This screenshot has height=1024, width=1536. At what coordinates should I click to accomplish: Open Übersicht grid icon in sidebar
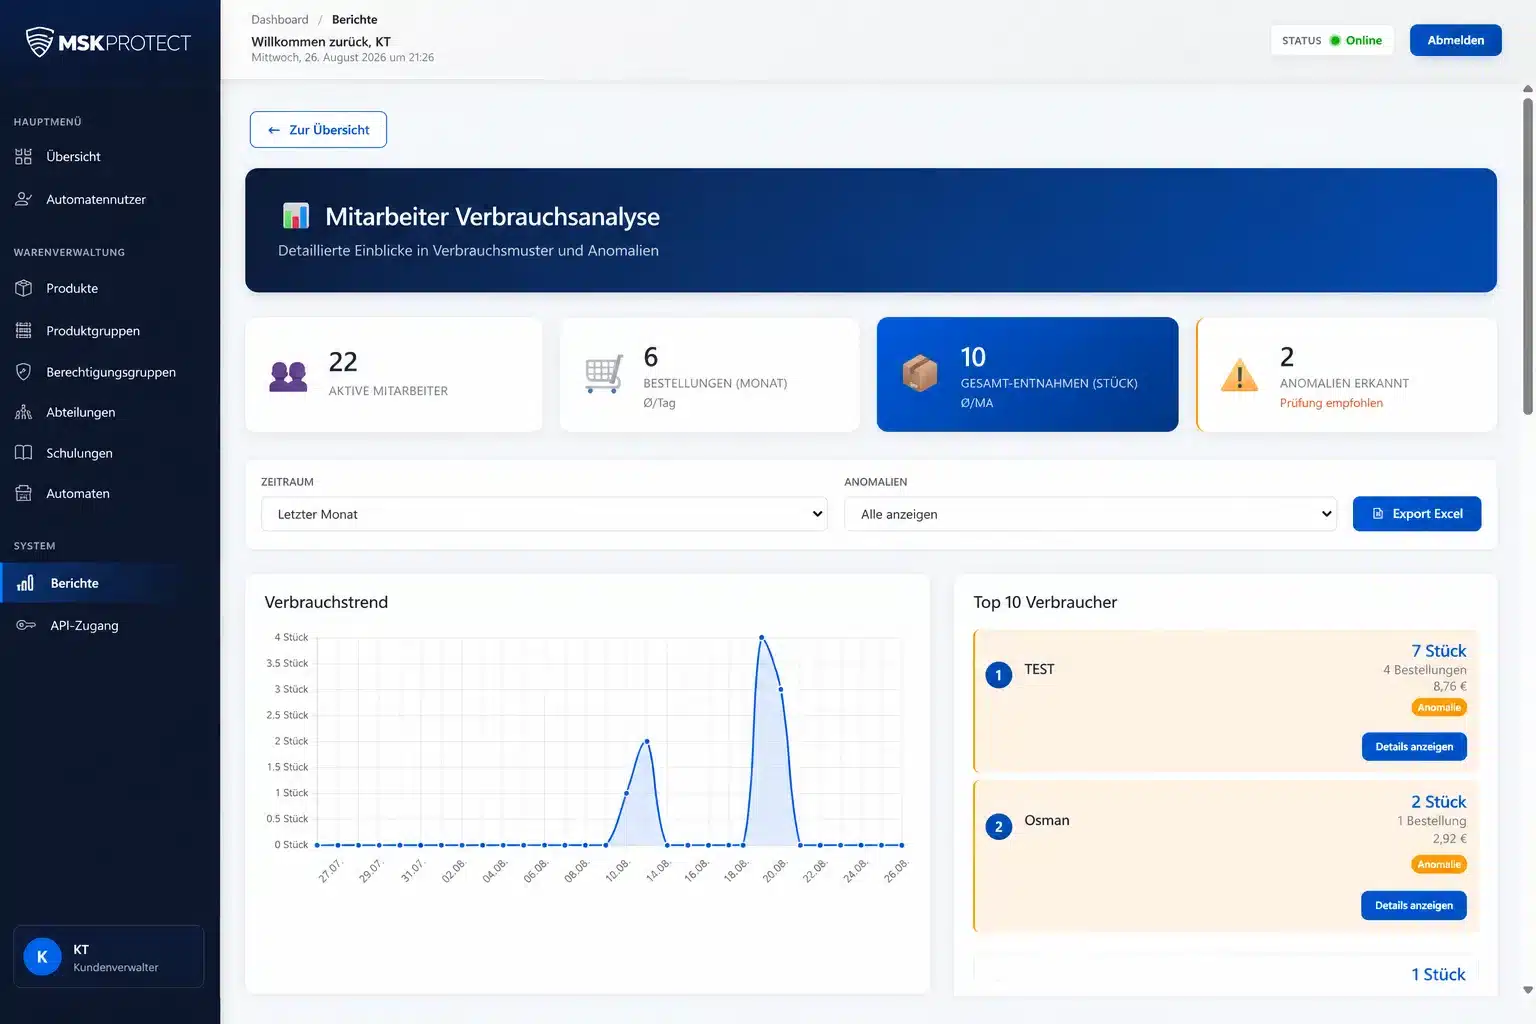(24, 157)
